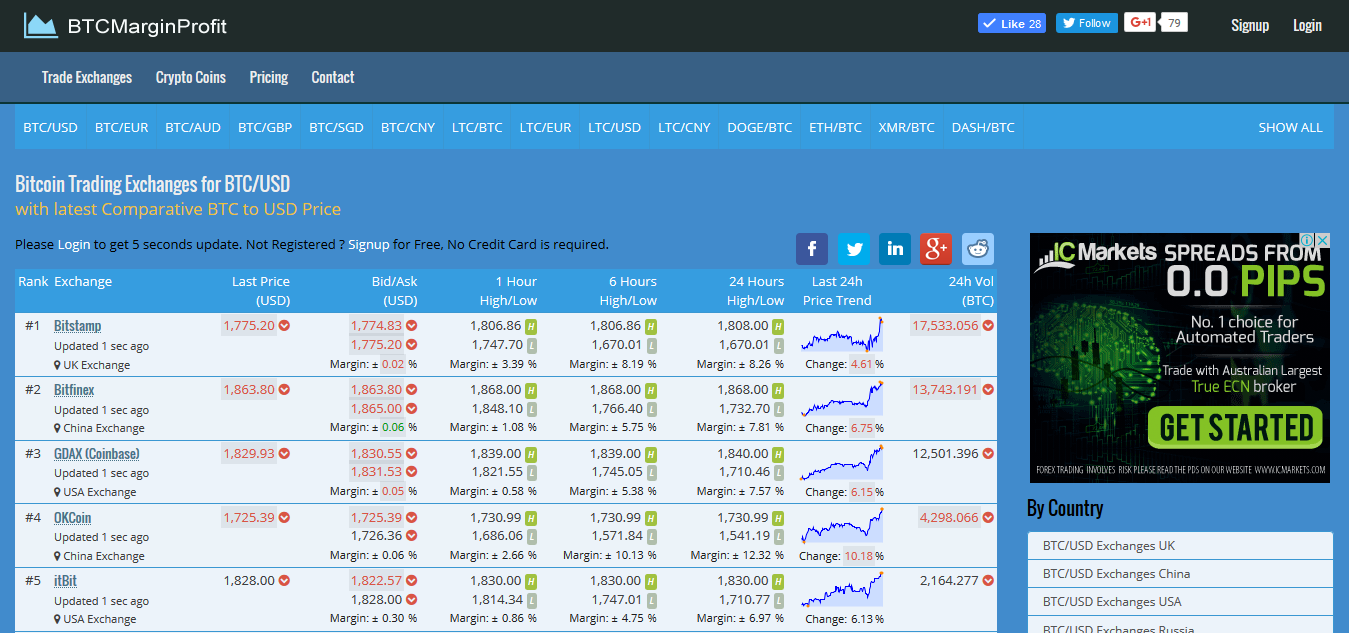Select BTC/GBP pair tab
The height and width of the screenshot is (633, 1349).
coord(265,127)
